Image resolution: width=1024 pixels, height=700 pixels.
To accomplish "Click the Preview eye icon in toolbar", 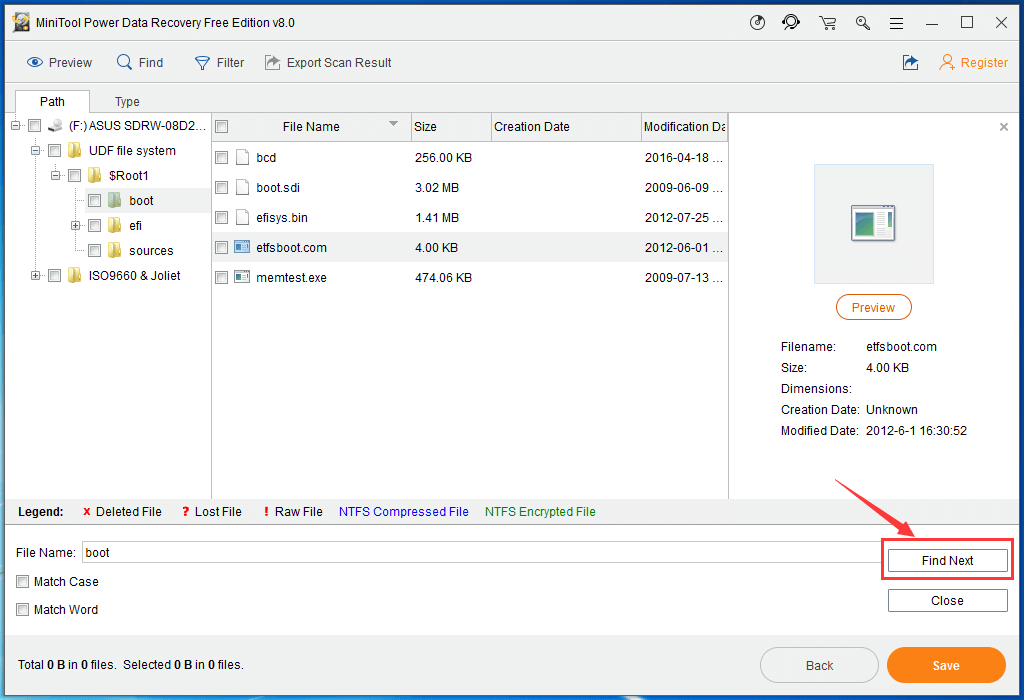I will 35,63.
